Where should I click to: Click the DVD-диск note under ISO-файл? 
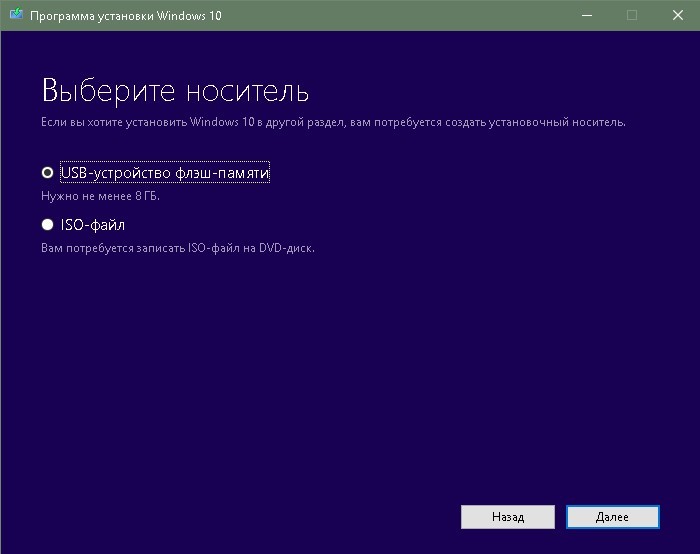(x=178, y=248)
